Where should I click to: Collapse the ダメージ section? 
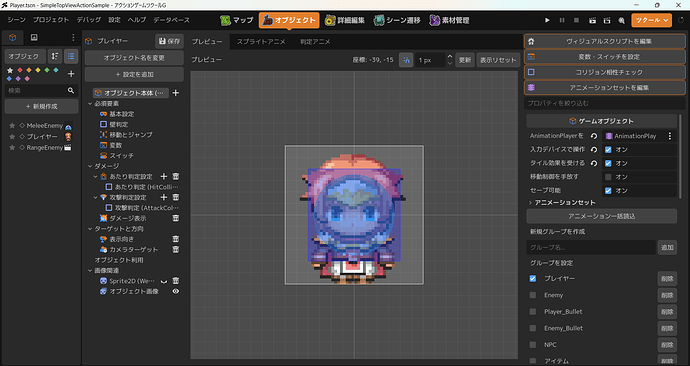[x=90, y=166]
